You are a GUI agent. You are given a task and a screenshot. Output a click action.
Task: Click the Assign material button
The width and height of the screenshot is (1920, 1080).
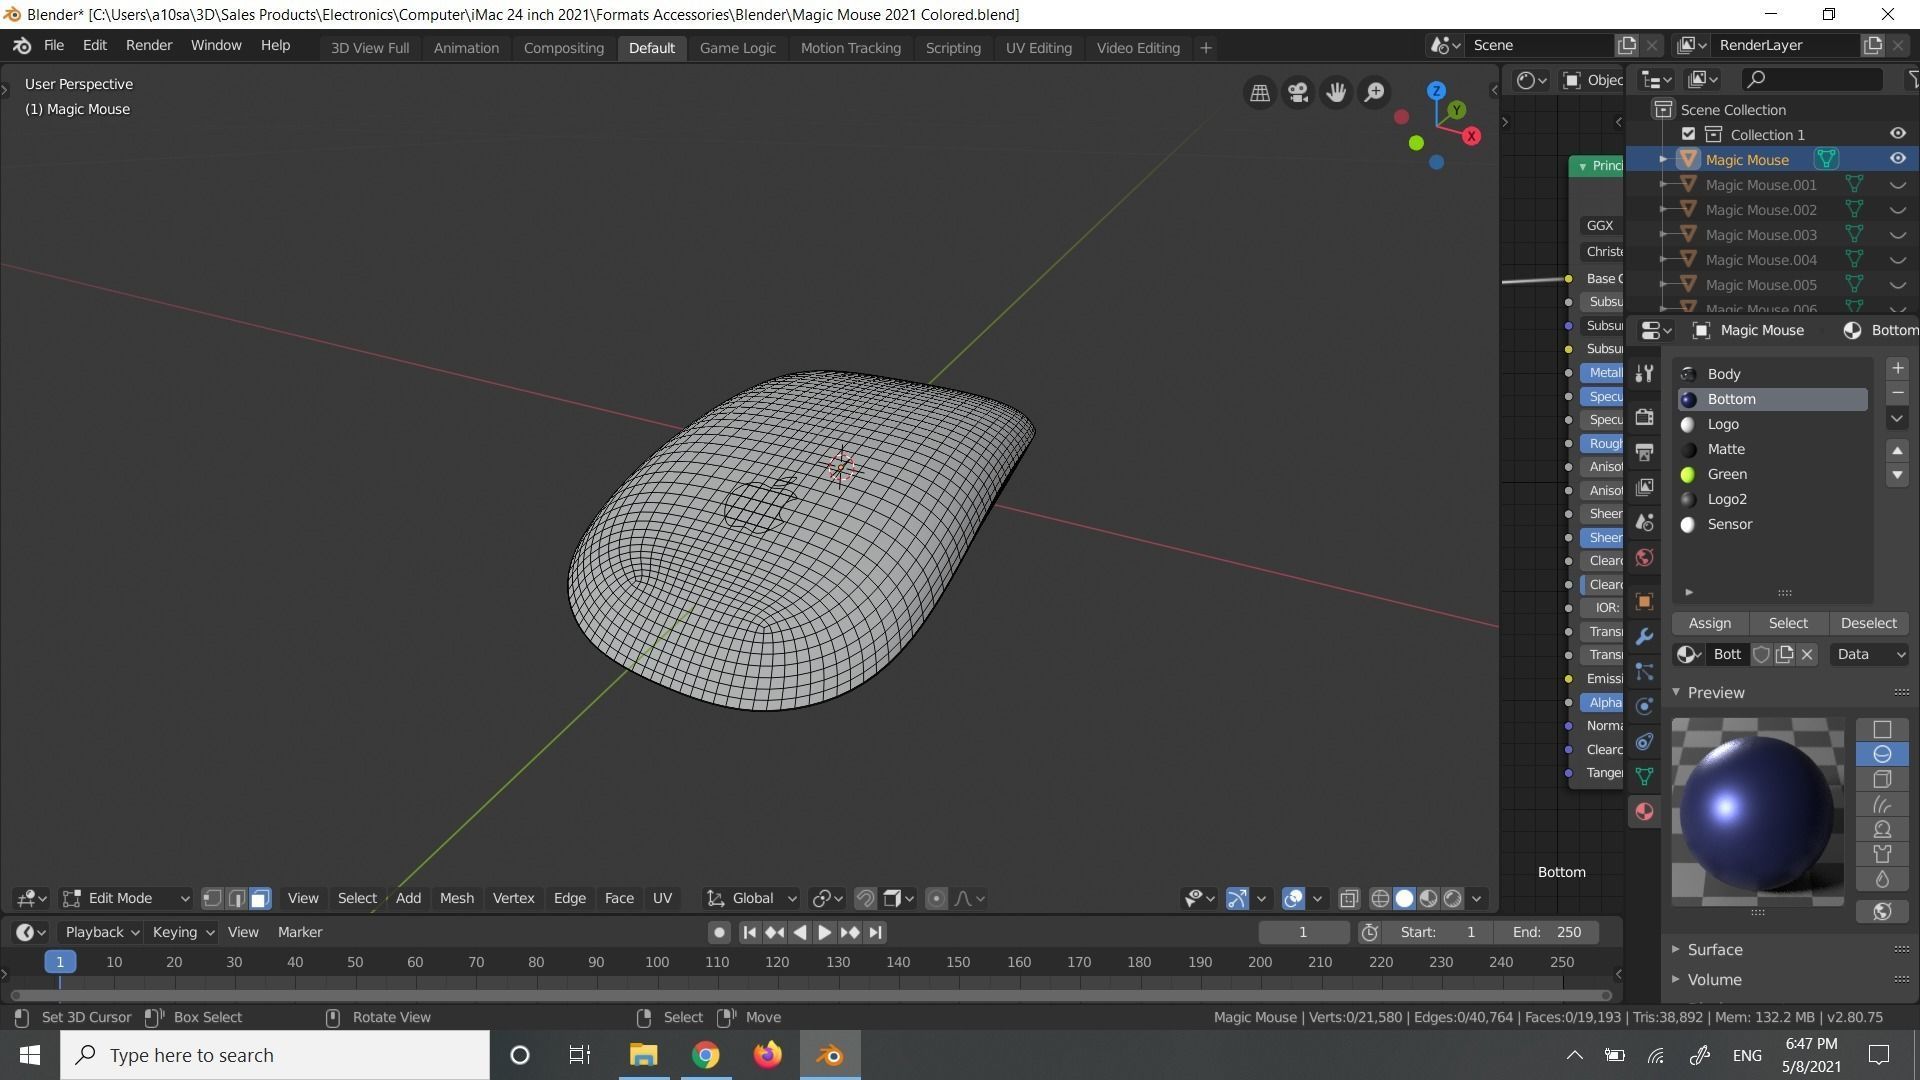click(x=1709, y=623)
